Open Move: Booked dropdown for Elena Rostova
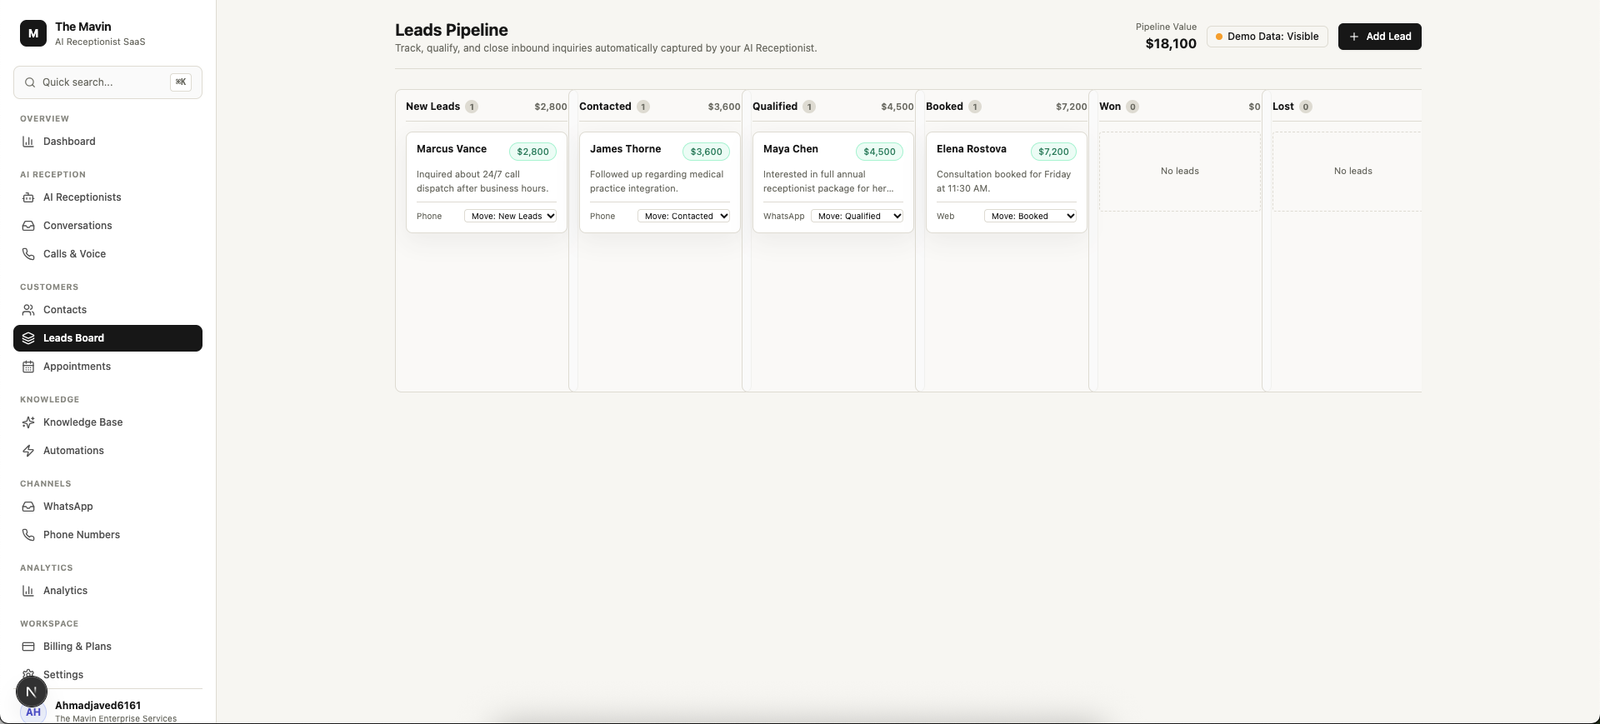Viewport: 1600px width, 724px height. click(1031, 216)
